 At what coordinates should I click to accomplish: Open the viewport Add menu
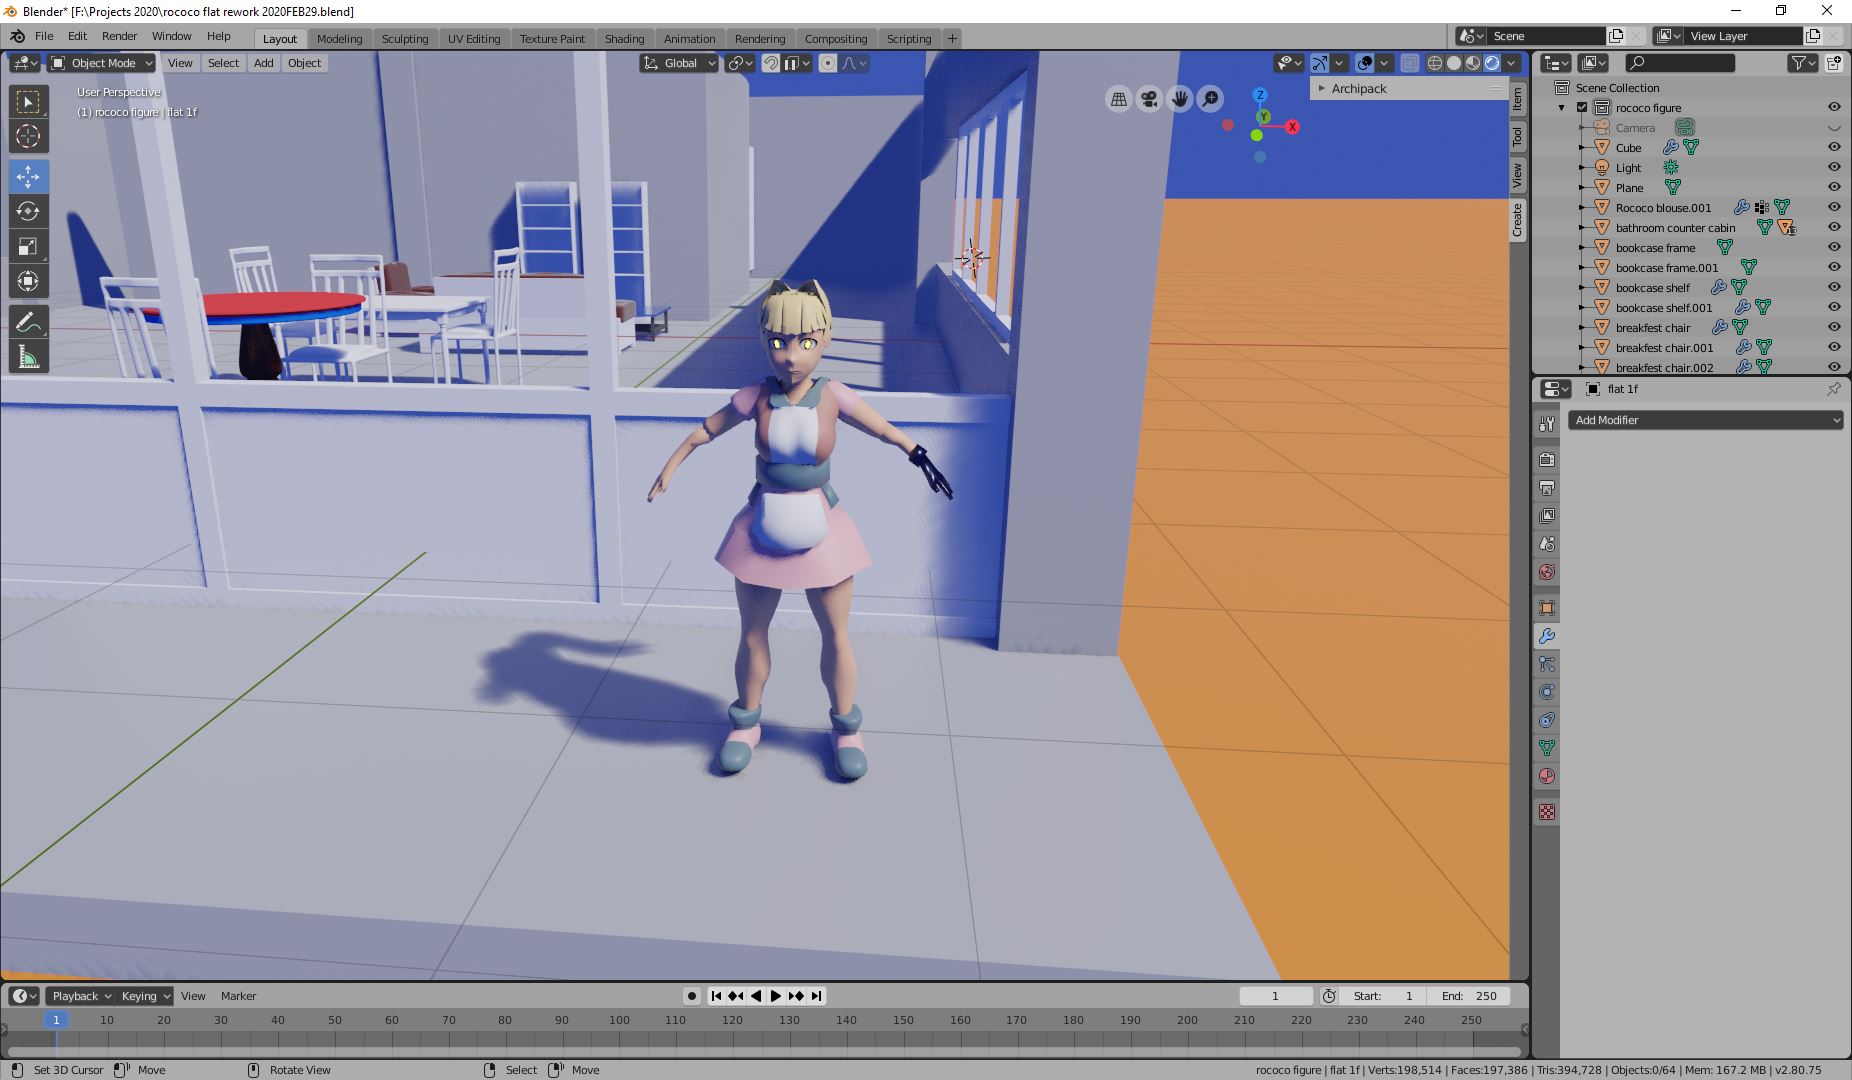[x=263, y=63]
